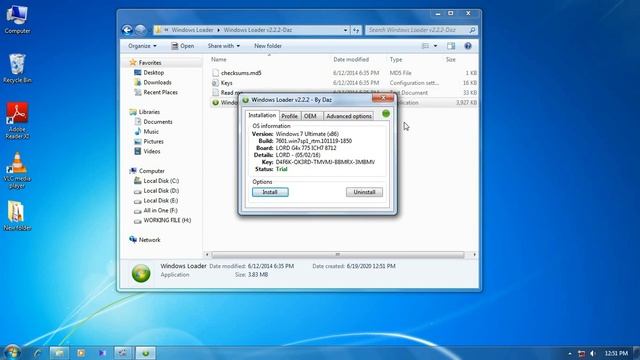
Task: Select Favorites in navigation pane
Action: tap(150, 63)
